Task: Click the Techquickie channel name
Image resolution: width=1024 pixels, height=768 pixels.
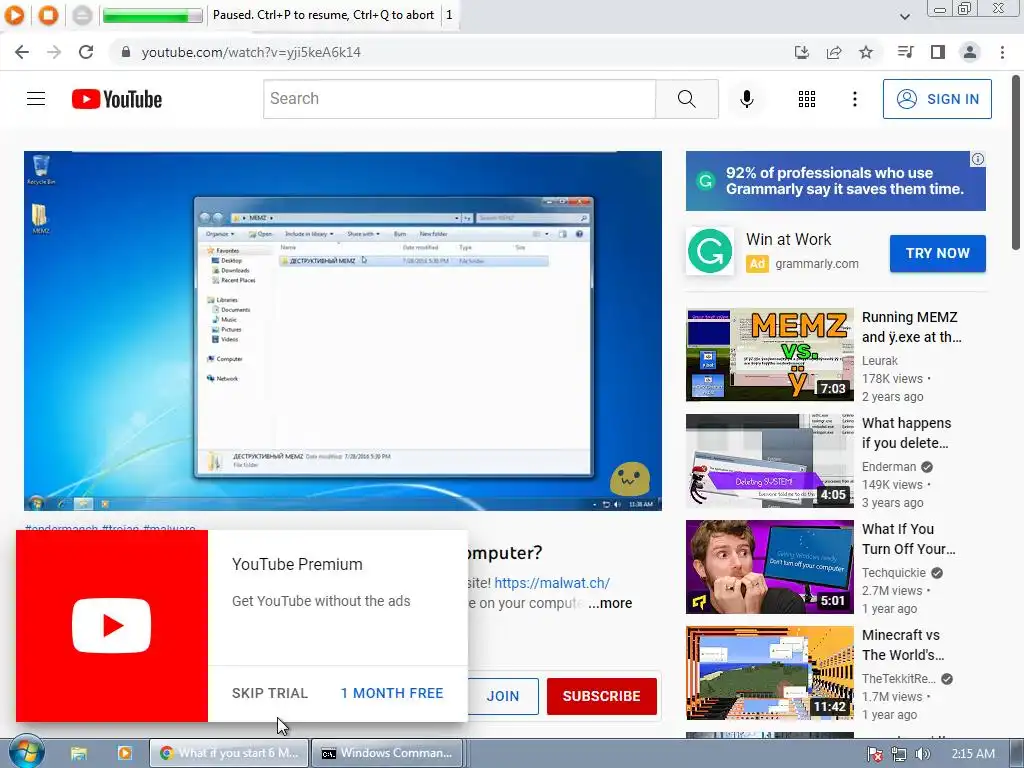Action: tap(893, 573)
